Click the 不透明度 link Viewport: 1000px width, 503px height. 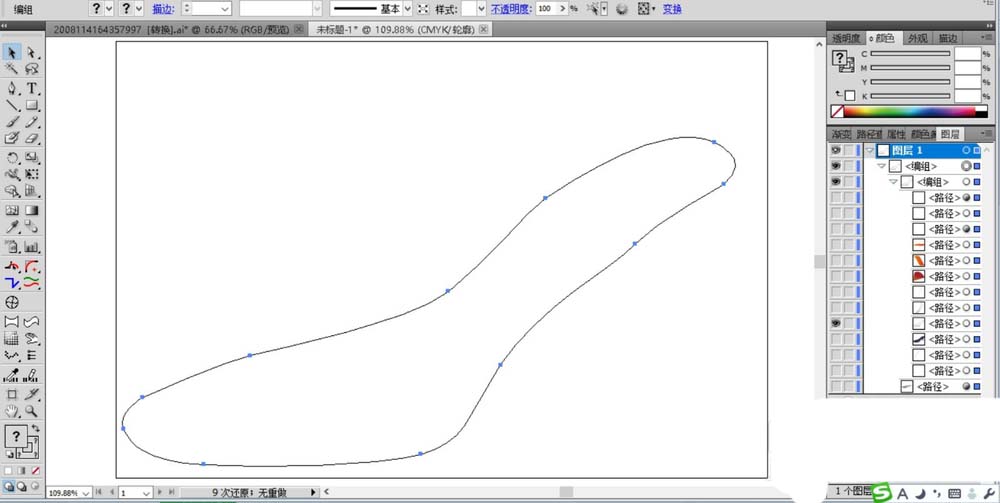pyautogui.click(x=510, y=9)
